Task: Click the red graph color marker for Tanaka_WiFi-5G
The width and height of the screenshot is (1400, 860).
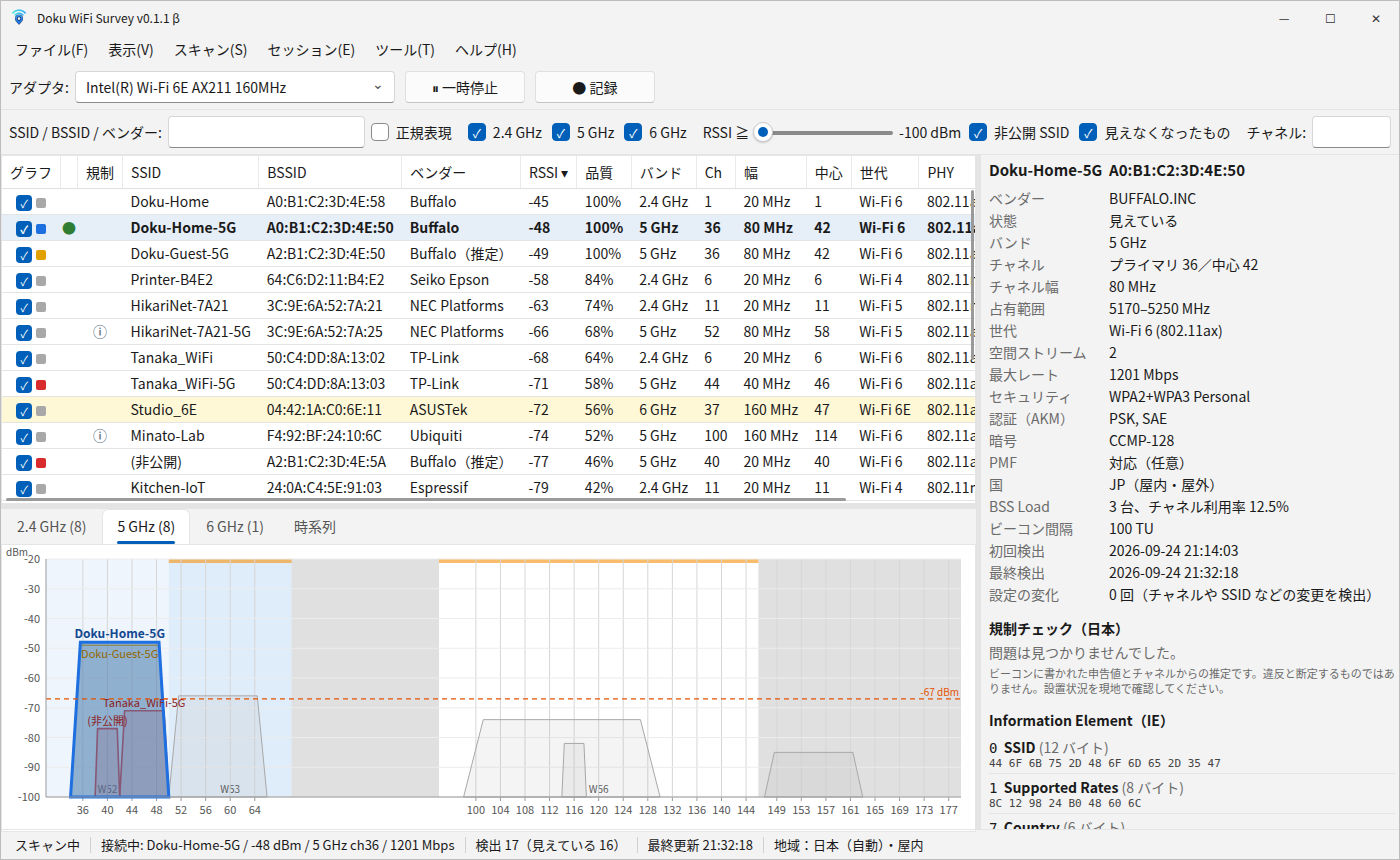Action: tap(41, 385)
